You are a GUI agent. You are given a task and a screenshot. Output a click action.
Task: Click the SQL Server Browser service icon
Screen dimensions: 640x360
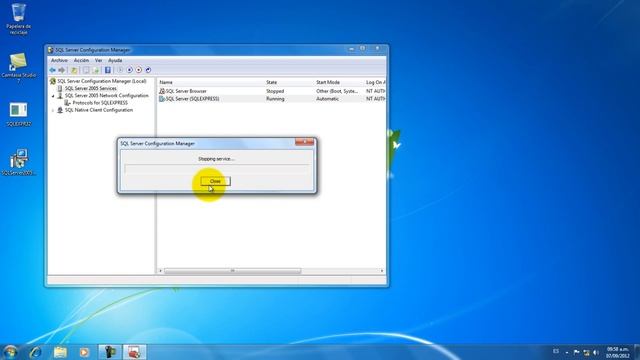pos(162,91)
